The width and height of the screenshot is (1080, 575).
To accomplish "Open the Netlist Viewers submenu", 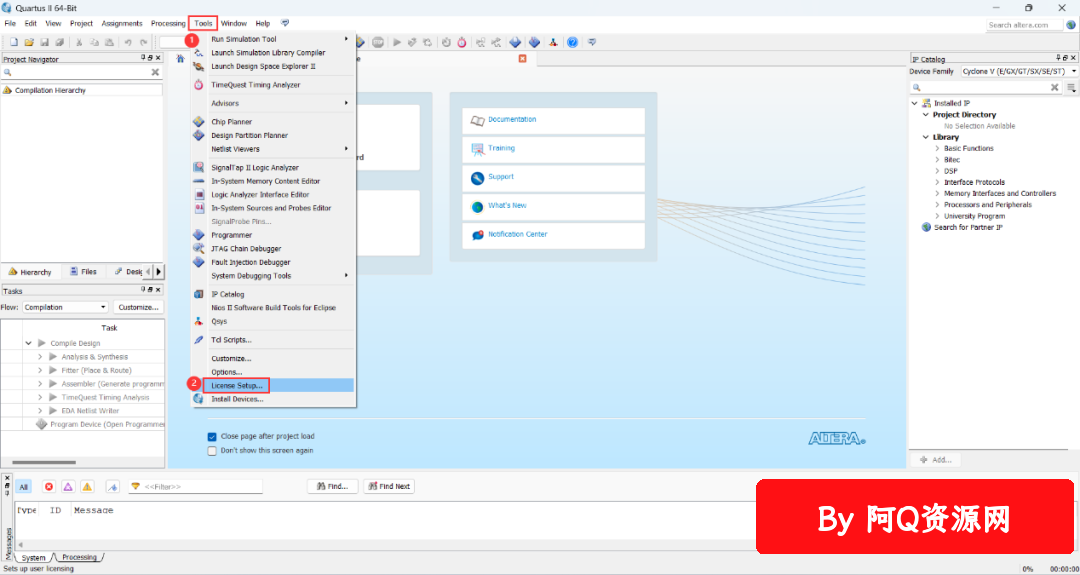I will 273,149.
